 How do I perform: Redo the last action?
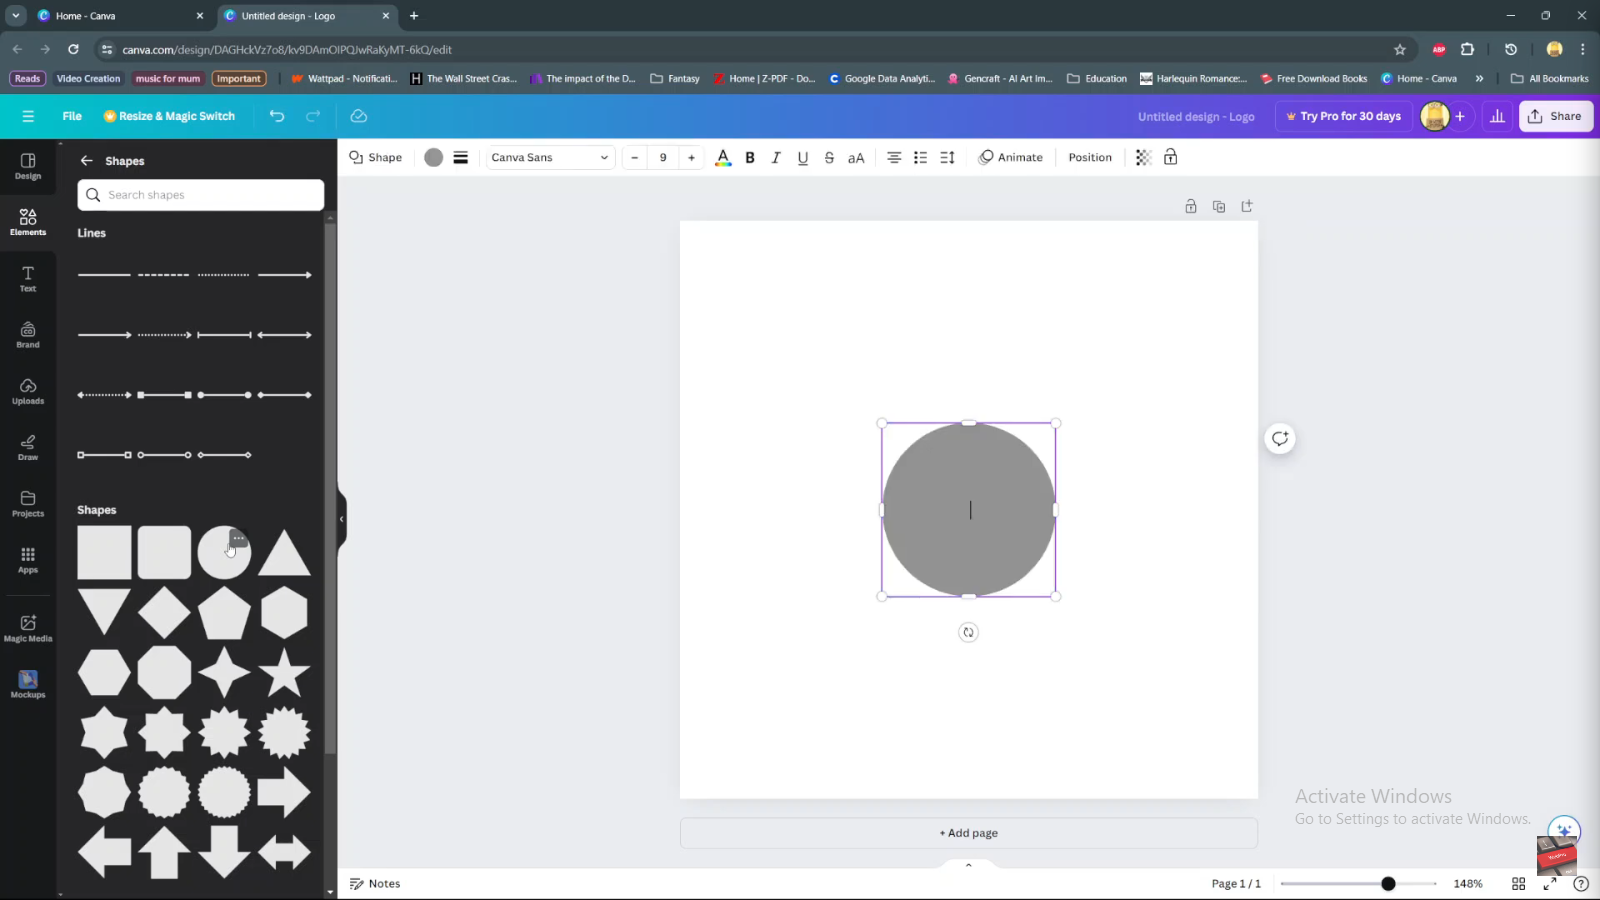pyautogui.click(x=313, y=116)
